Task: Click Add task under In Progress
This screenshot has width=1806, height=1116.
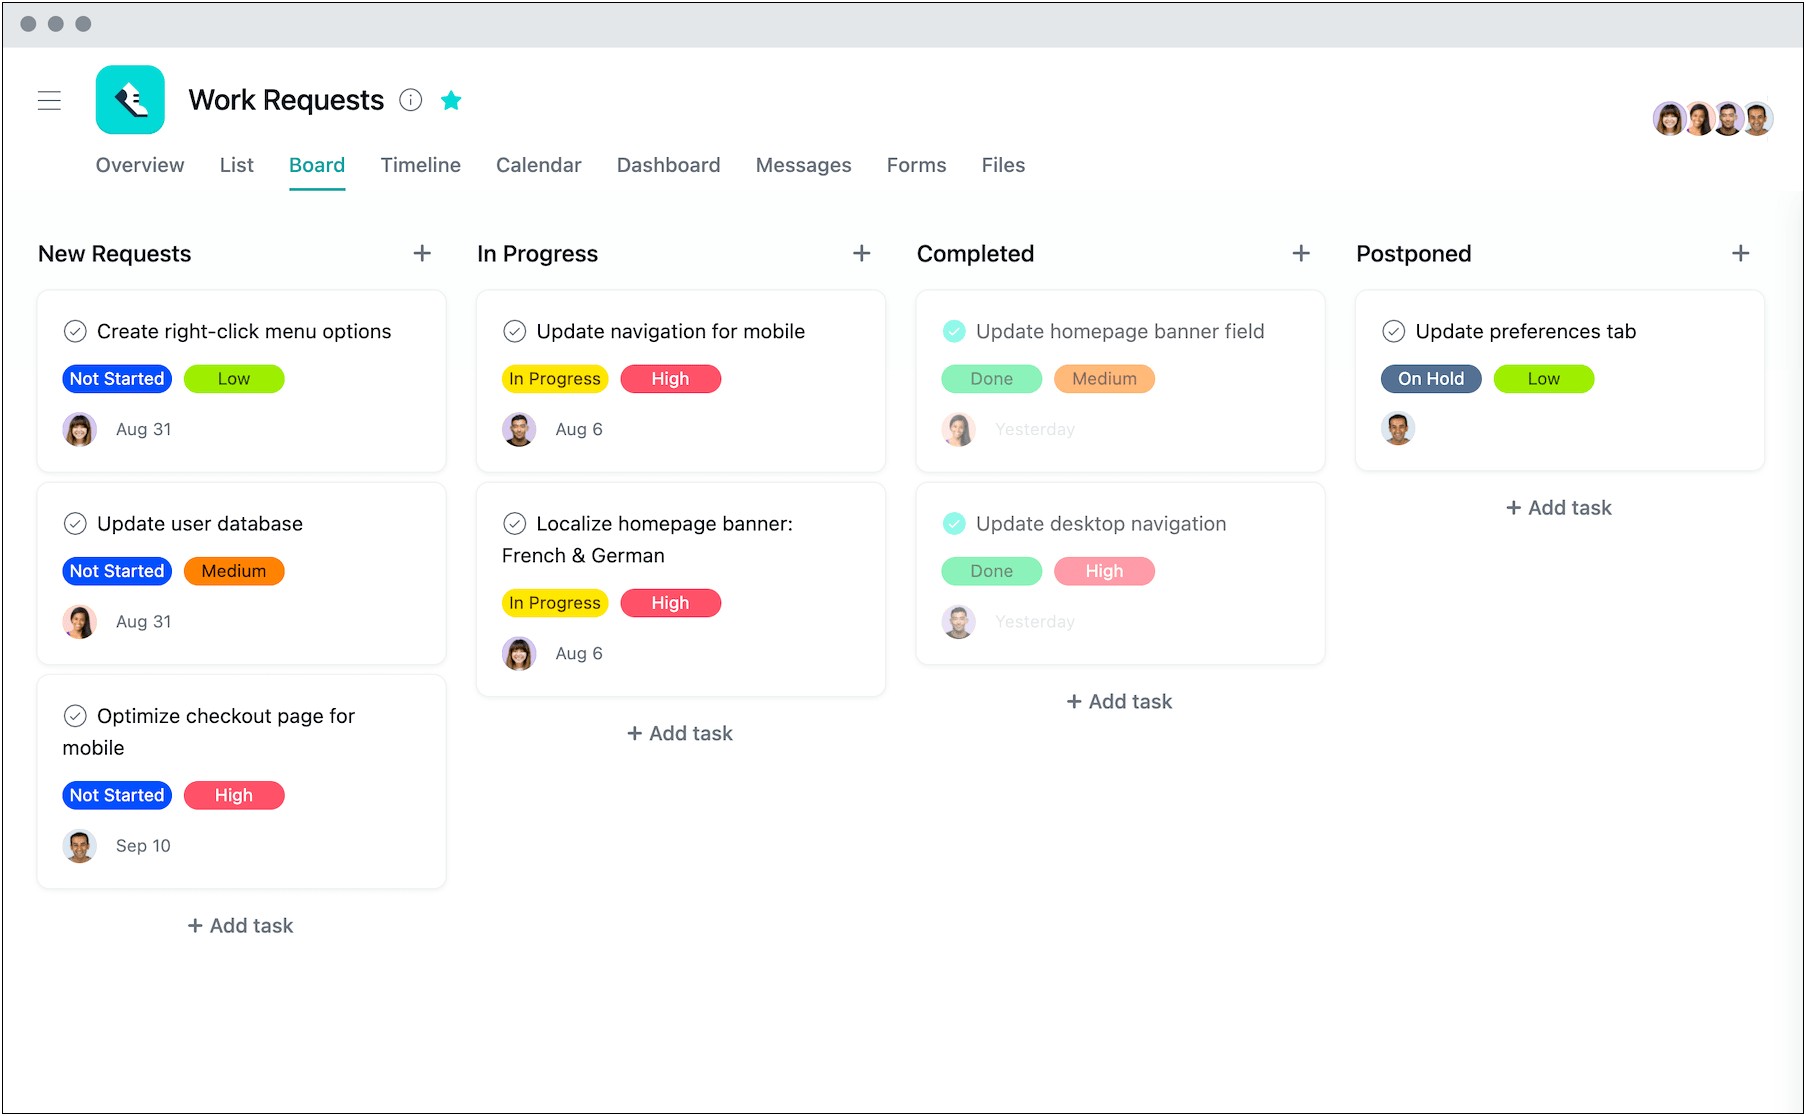Action: tap(680, 733)
